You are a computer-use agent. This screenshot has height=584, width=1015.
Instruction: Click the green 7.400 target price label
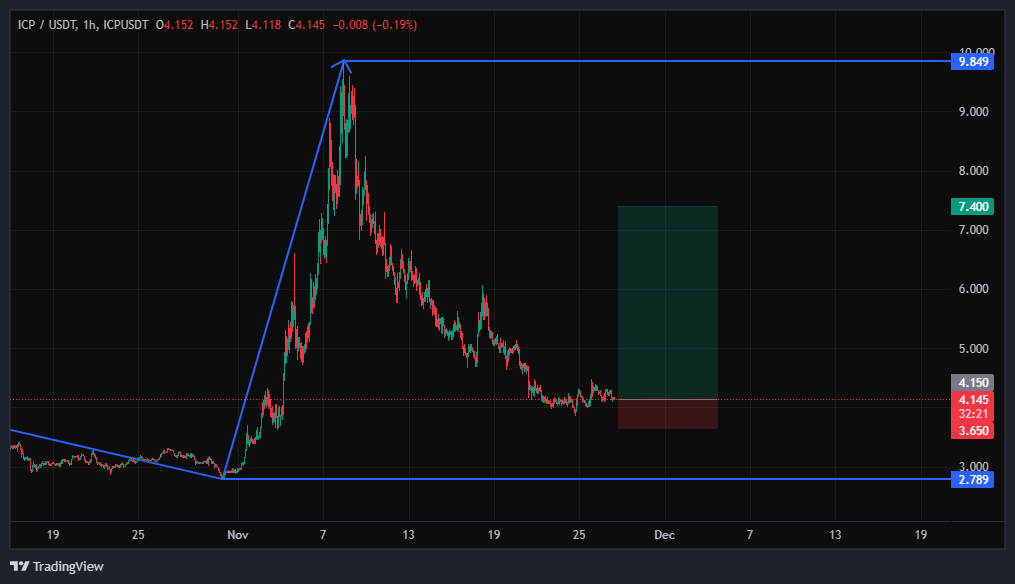(972, 206)
